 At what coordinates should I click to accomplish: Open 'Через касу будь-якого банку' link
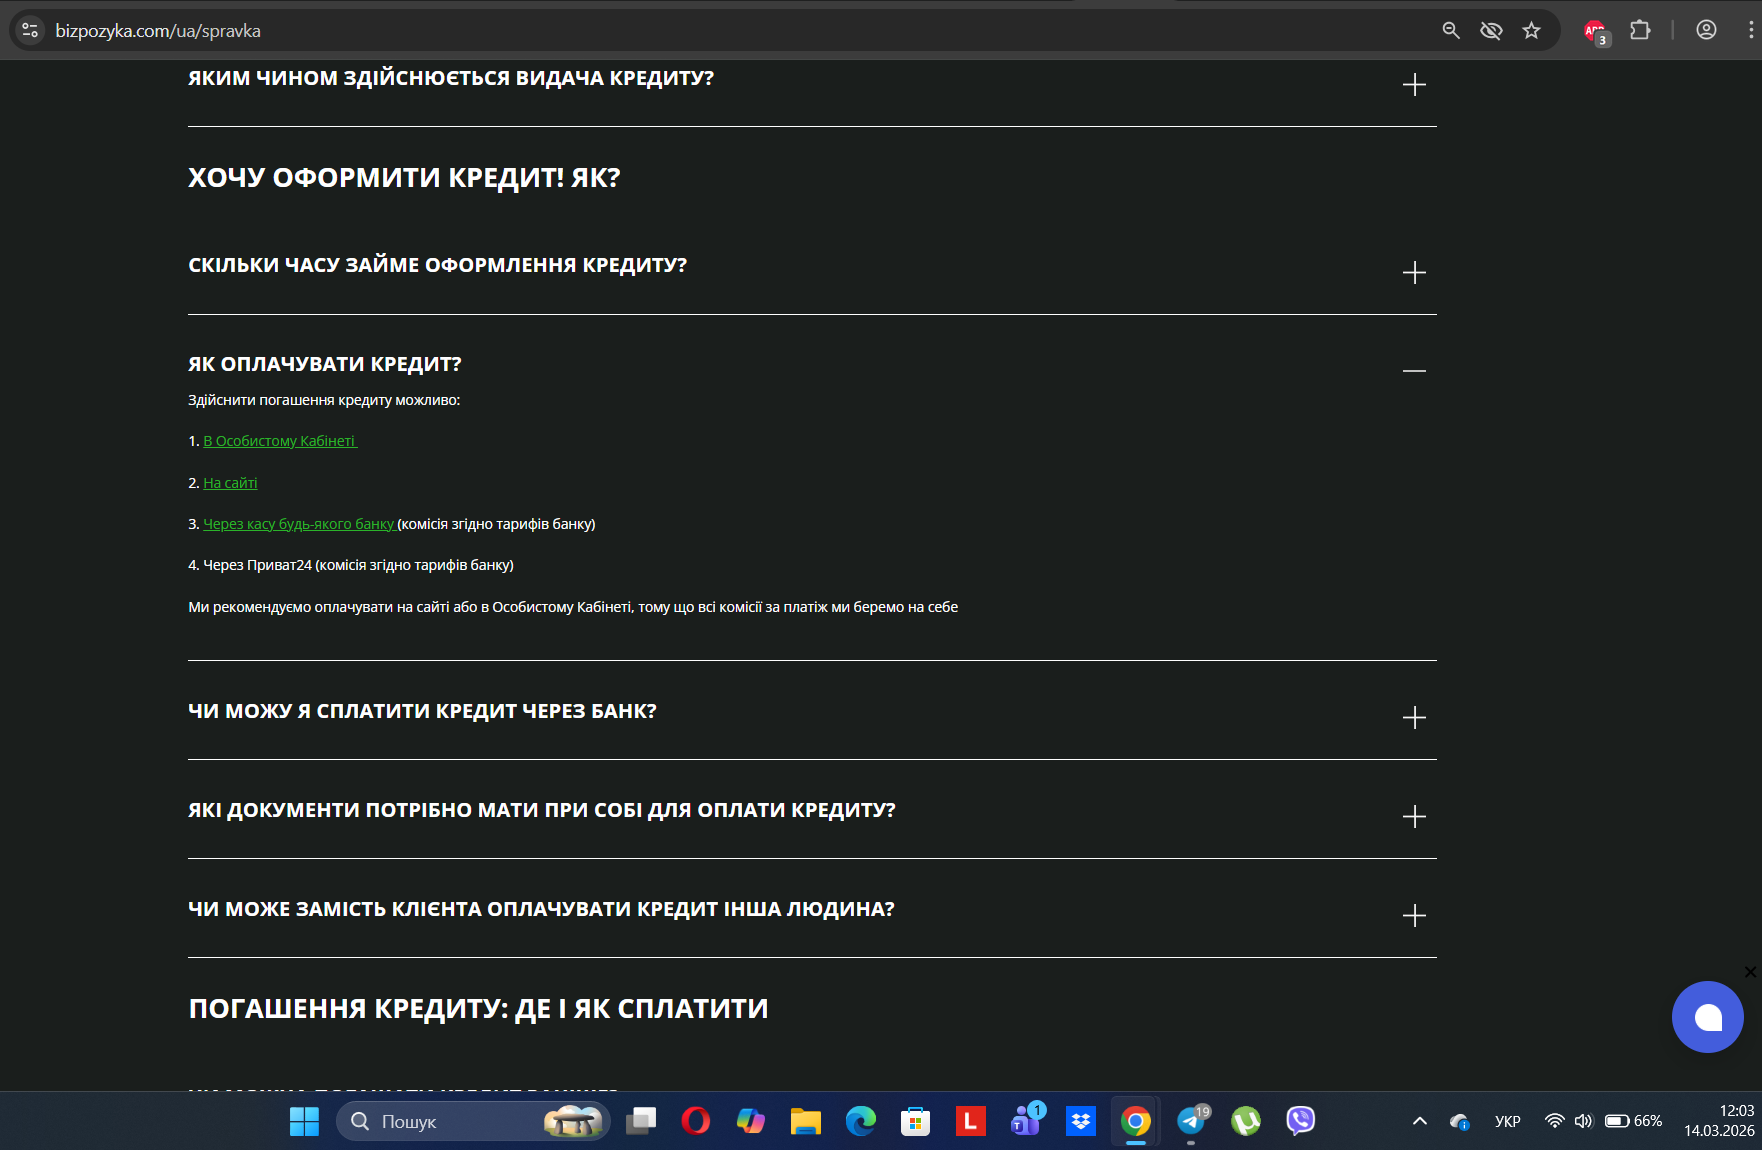point(299,524)
